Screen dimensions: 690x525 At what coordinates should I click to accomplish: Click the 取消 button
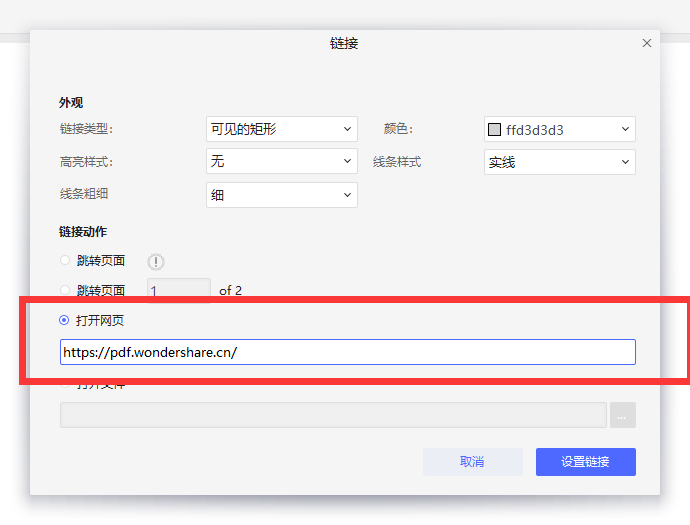point(473,462)
